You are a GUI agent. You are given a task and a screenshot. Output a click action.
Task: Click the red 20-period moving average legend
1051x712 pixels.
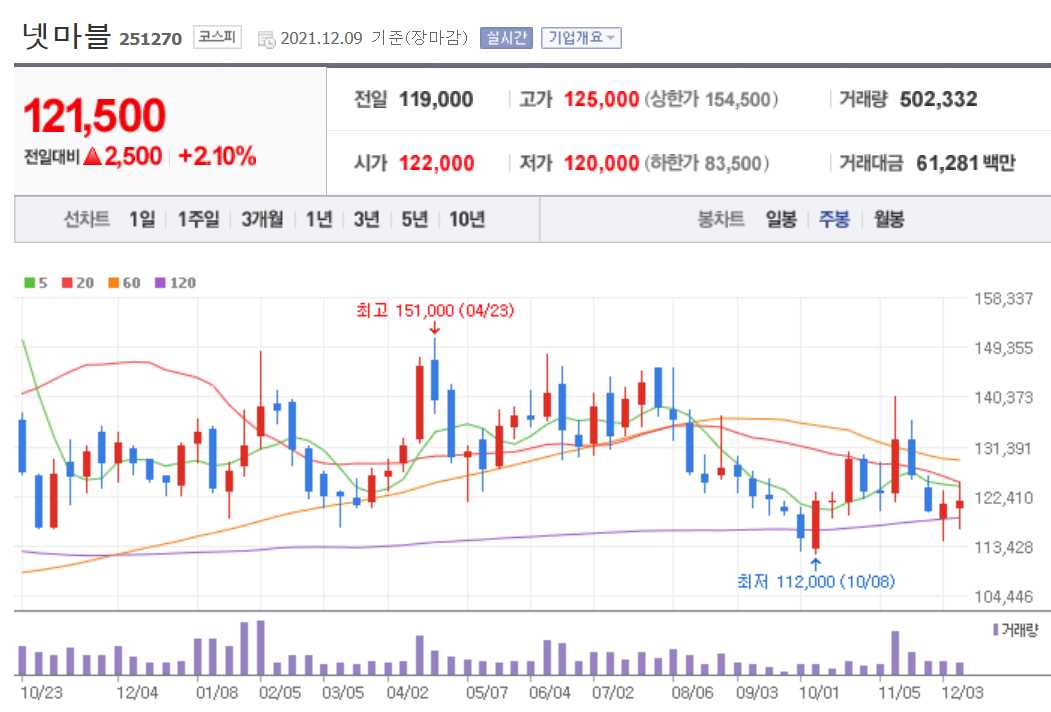[x=78, y=283]
